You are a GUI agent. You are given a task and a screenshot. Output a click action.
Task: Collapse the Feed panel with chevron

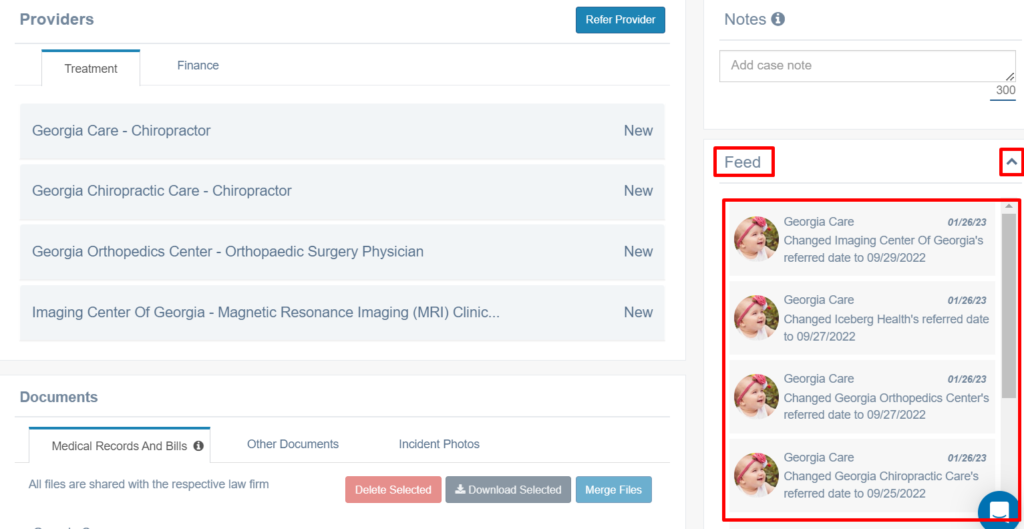coord(1012,161)
